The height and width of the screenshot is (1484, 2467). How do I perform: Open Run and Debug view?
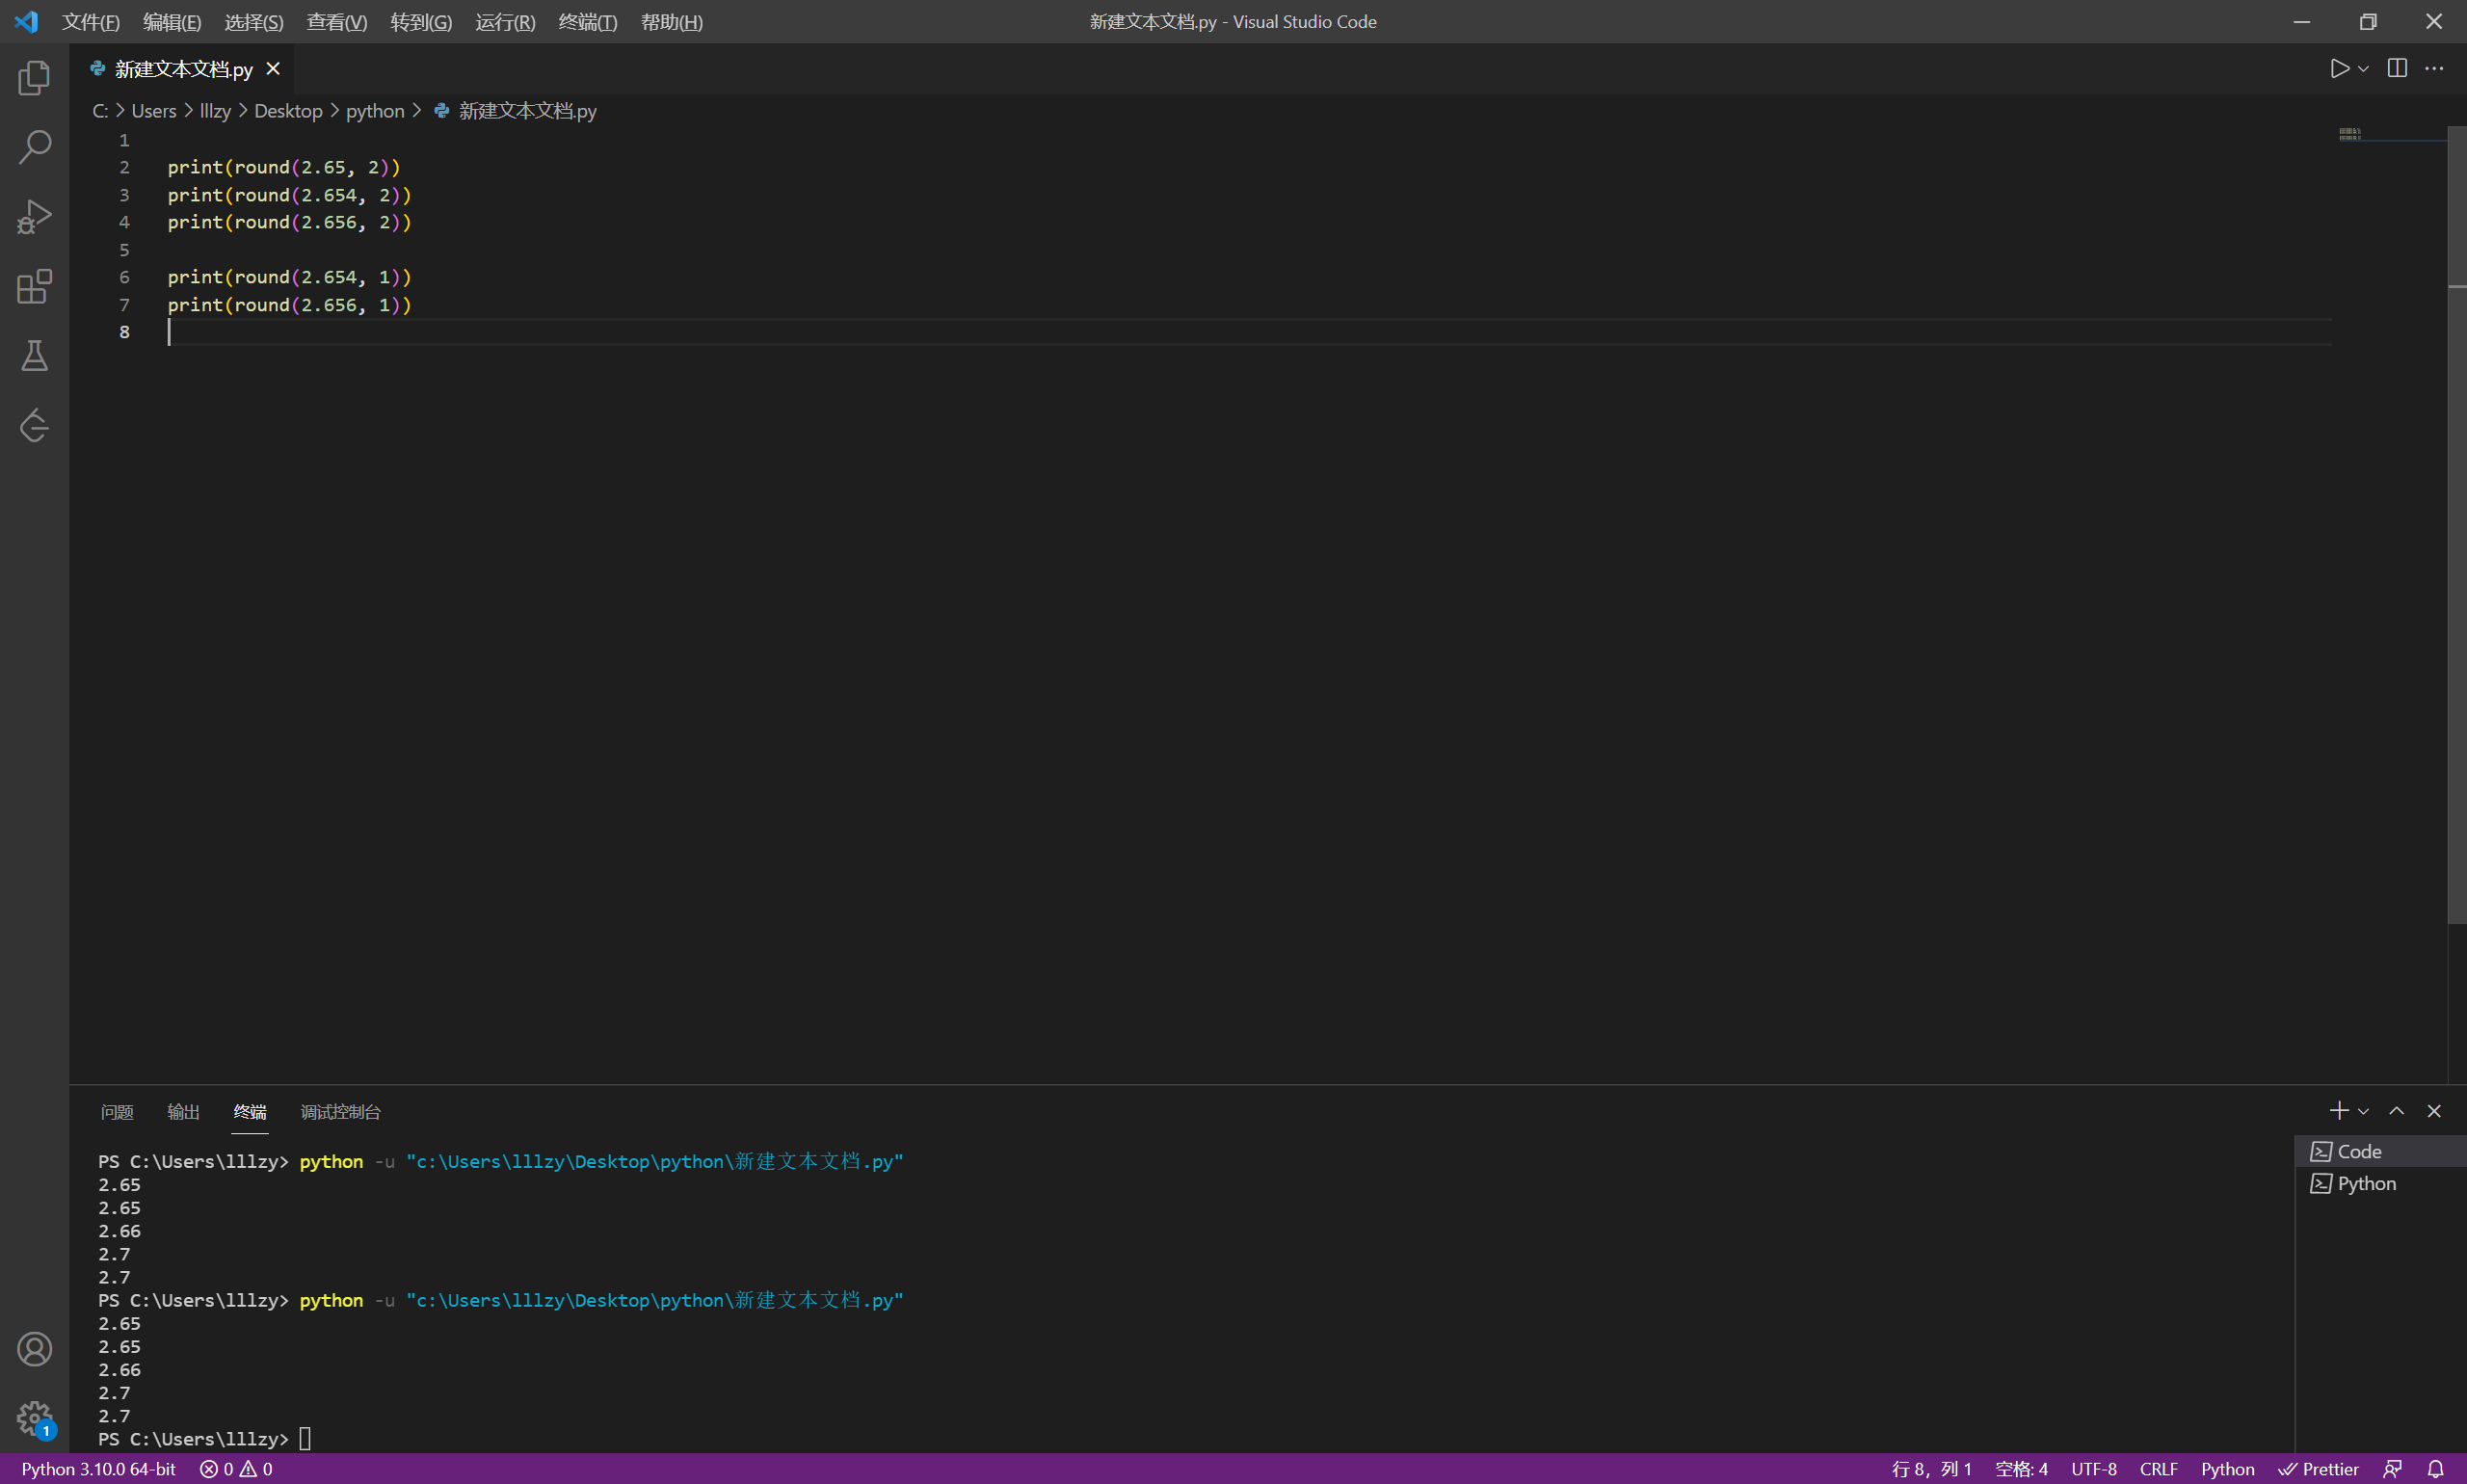(x=34, y=217)
